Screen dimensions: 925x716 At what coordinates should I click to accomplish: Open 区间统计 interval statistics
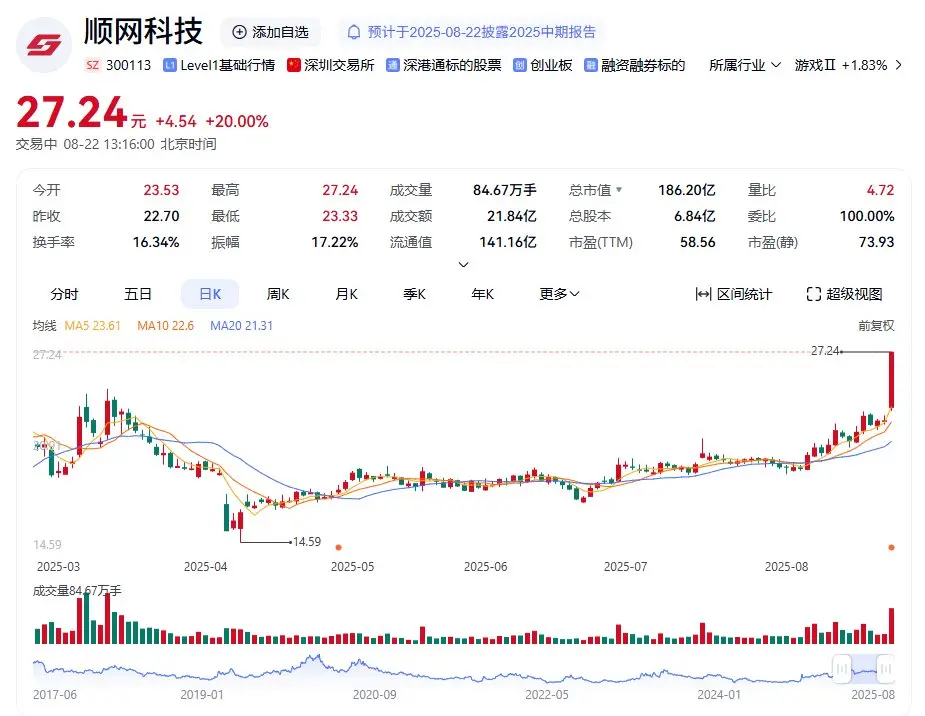(x=734, y=294)
